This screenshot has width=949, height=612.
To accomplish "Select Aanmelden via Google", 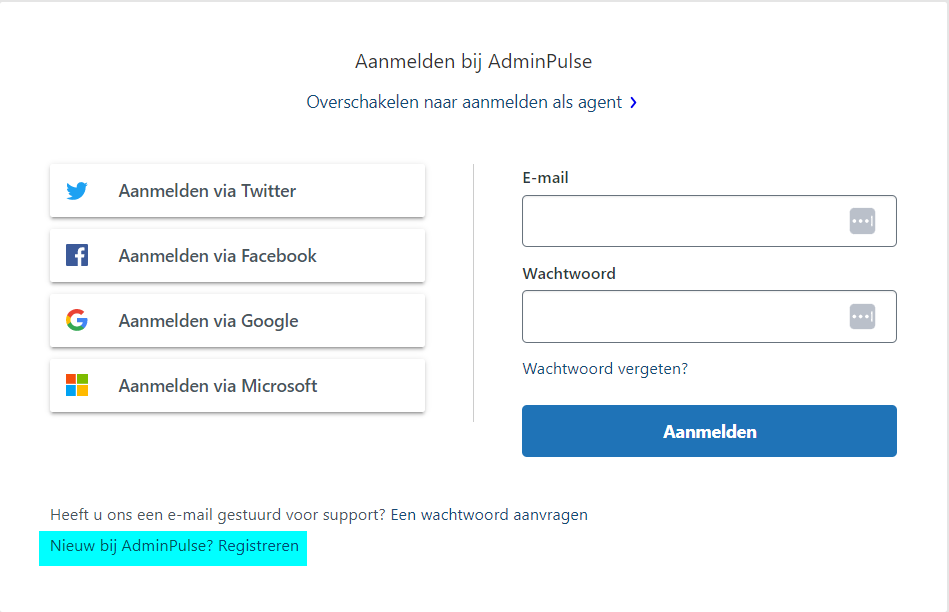I will tap(237, 320).
